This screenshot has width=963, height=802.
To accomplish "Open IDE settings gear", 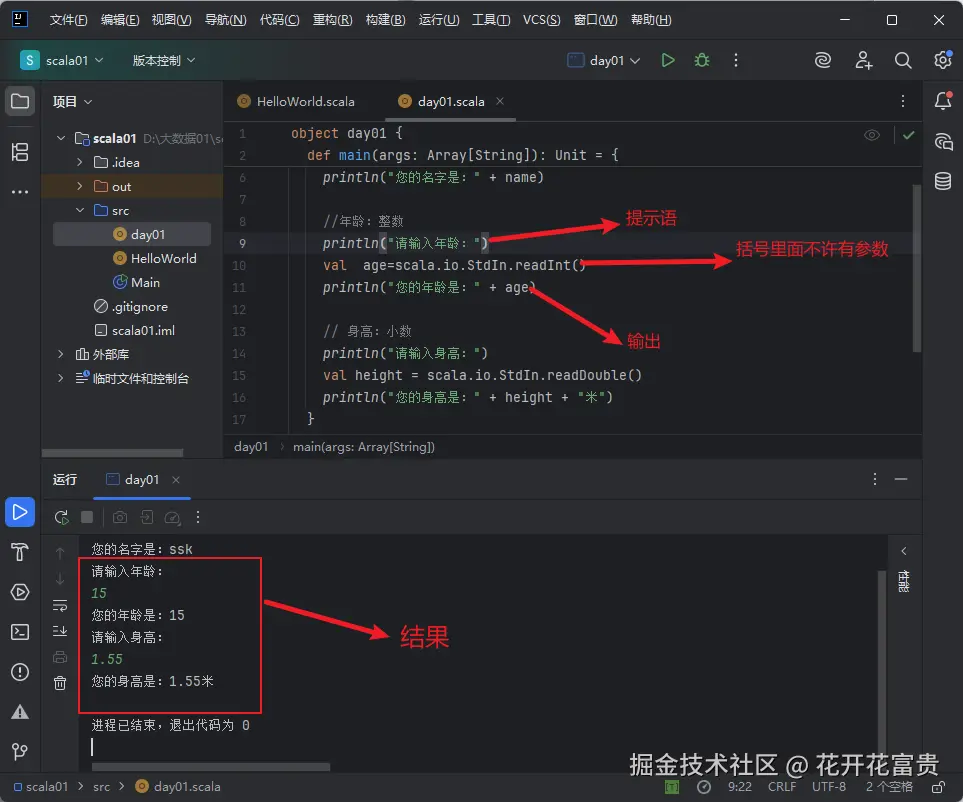I will 943,60.
